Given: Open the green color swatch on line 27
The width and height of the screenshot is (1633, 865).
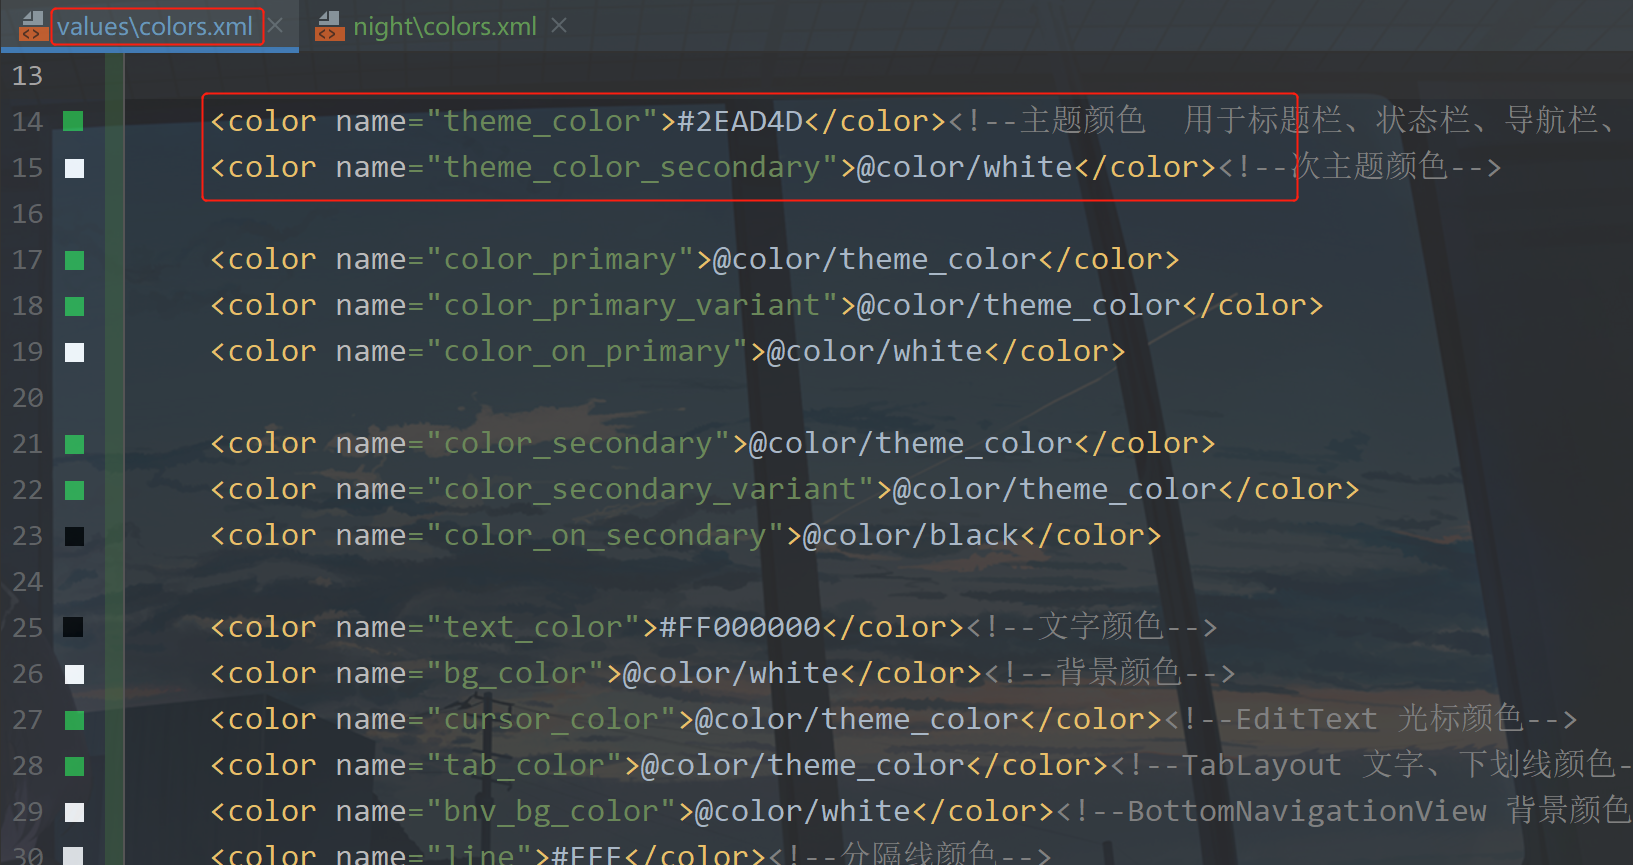Looking at the screenshot, I should tap(74, 720).
